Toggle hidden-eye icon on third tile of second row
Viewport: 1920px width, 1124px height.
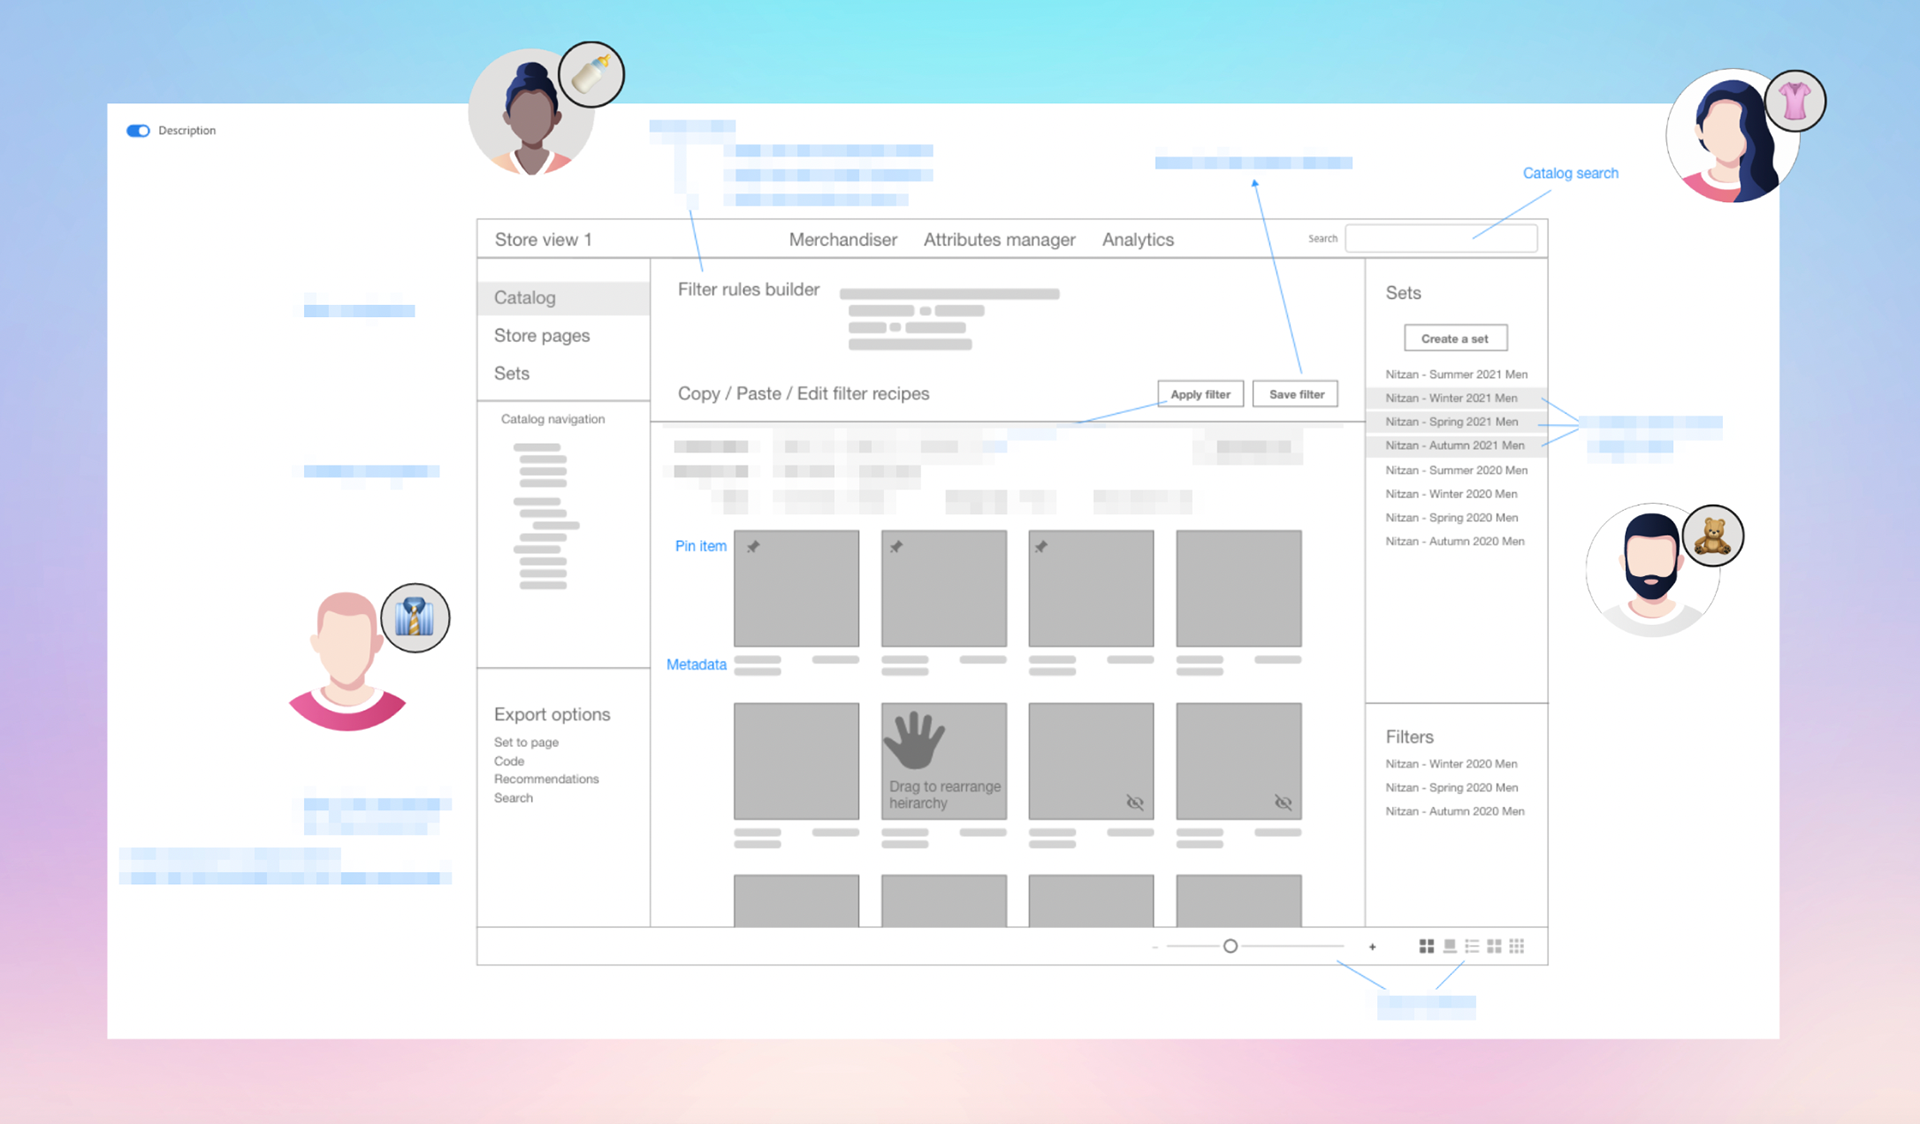[1135, 802]
